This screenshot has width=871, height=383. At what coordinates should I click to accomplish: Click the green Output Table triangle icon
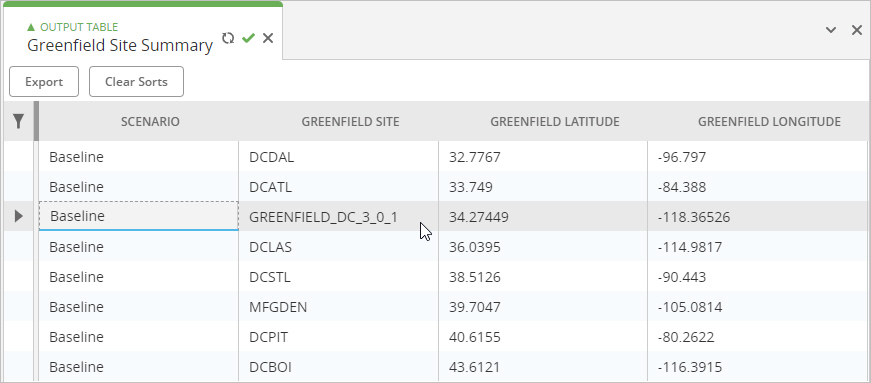coord(31,27)
